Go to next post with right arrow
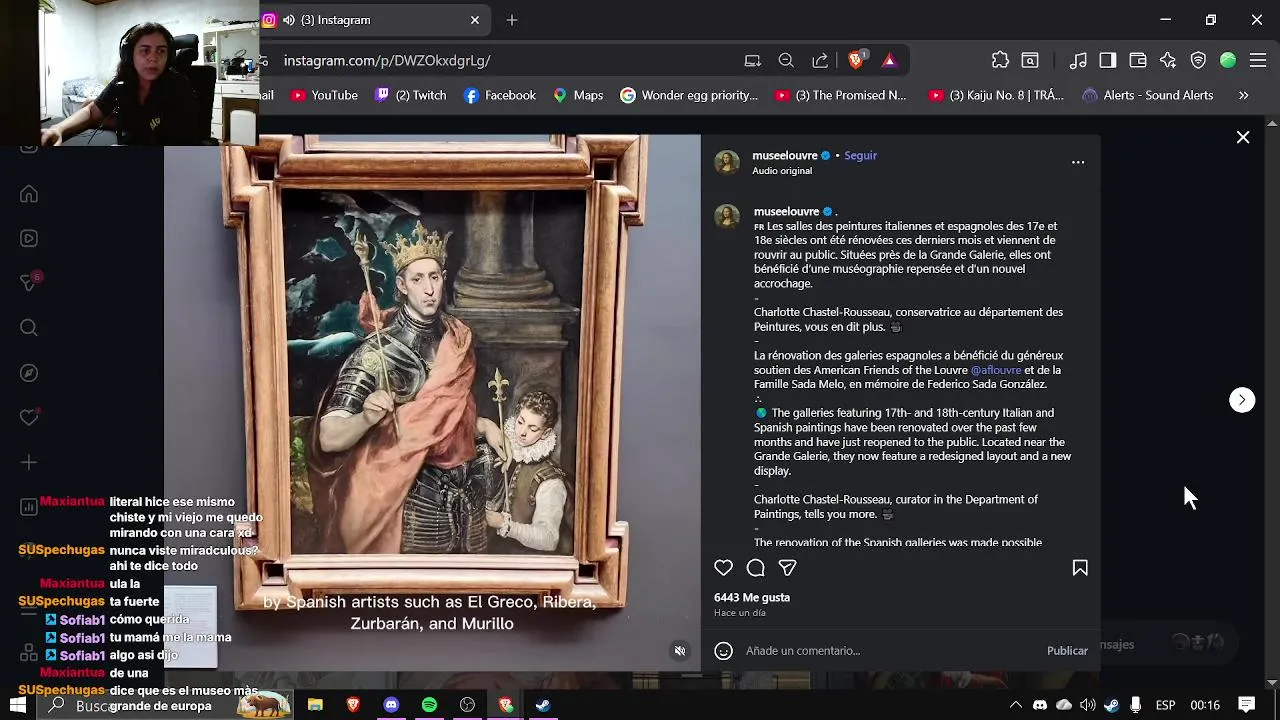Image resolution: width=1280 pixels, height=720 pixels. click(x=1242, y=400)
